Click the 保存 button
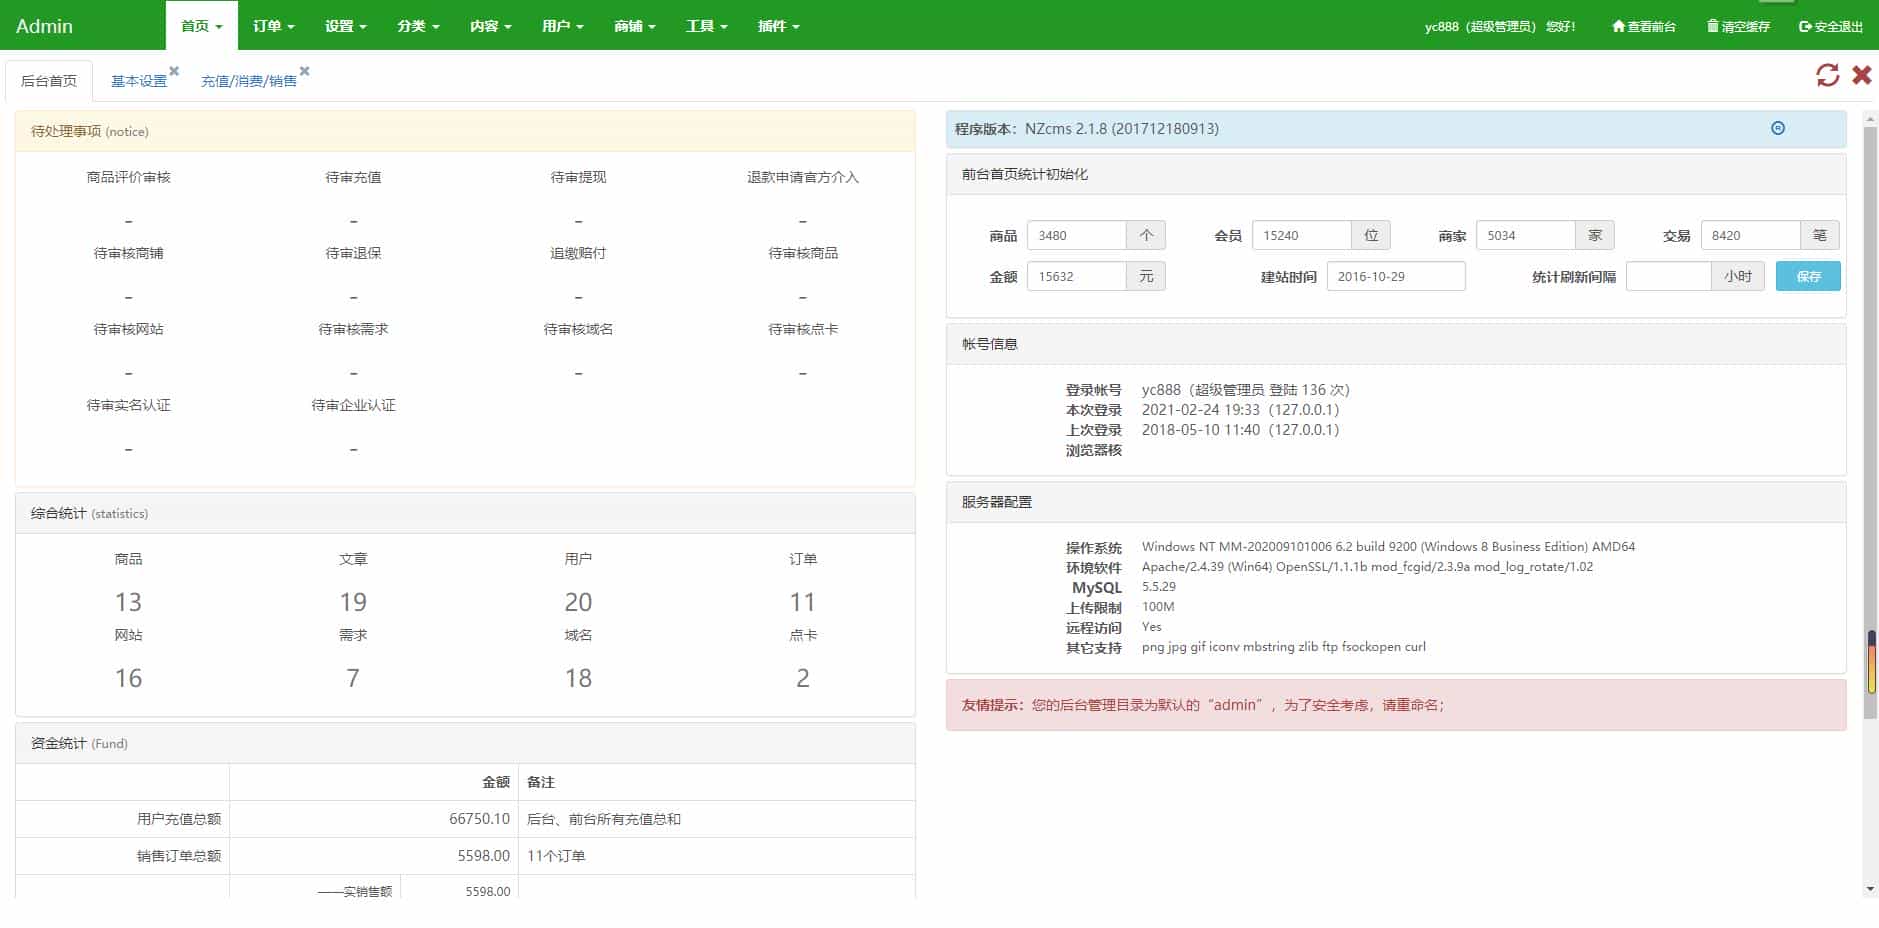This screenshot has width=1879, height=928. [1808, 276]
